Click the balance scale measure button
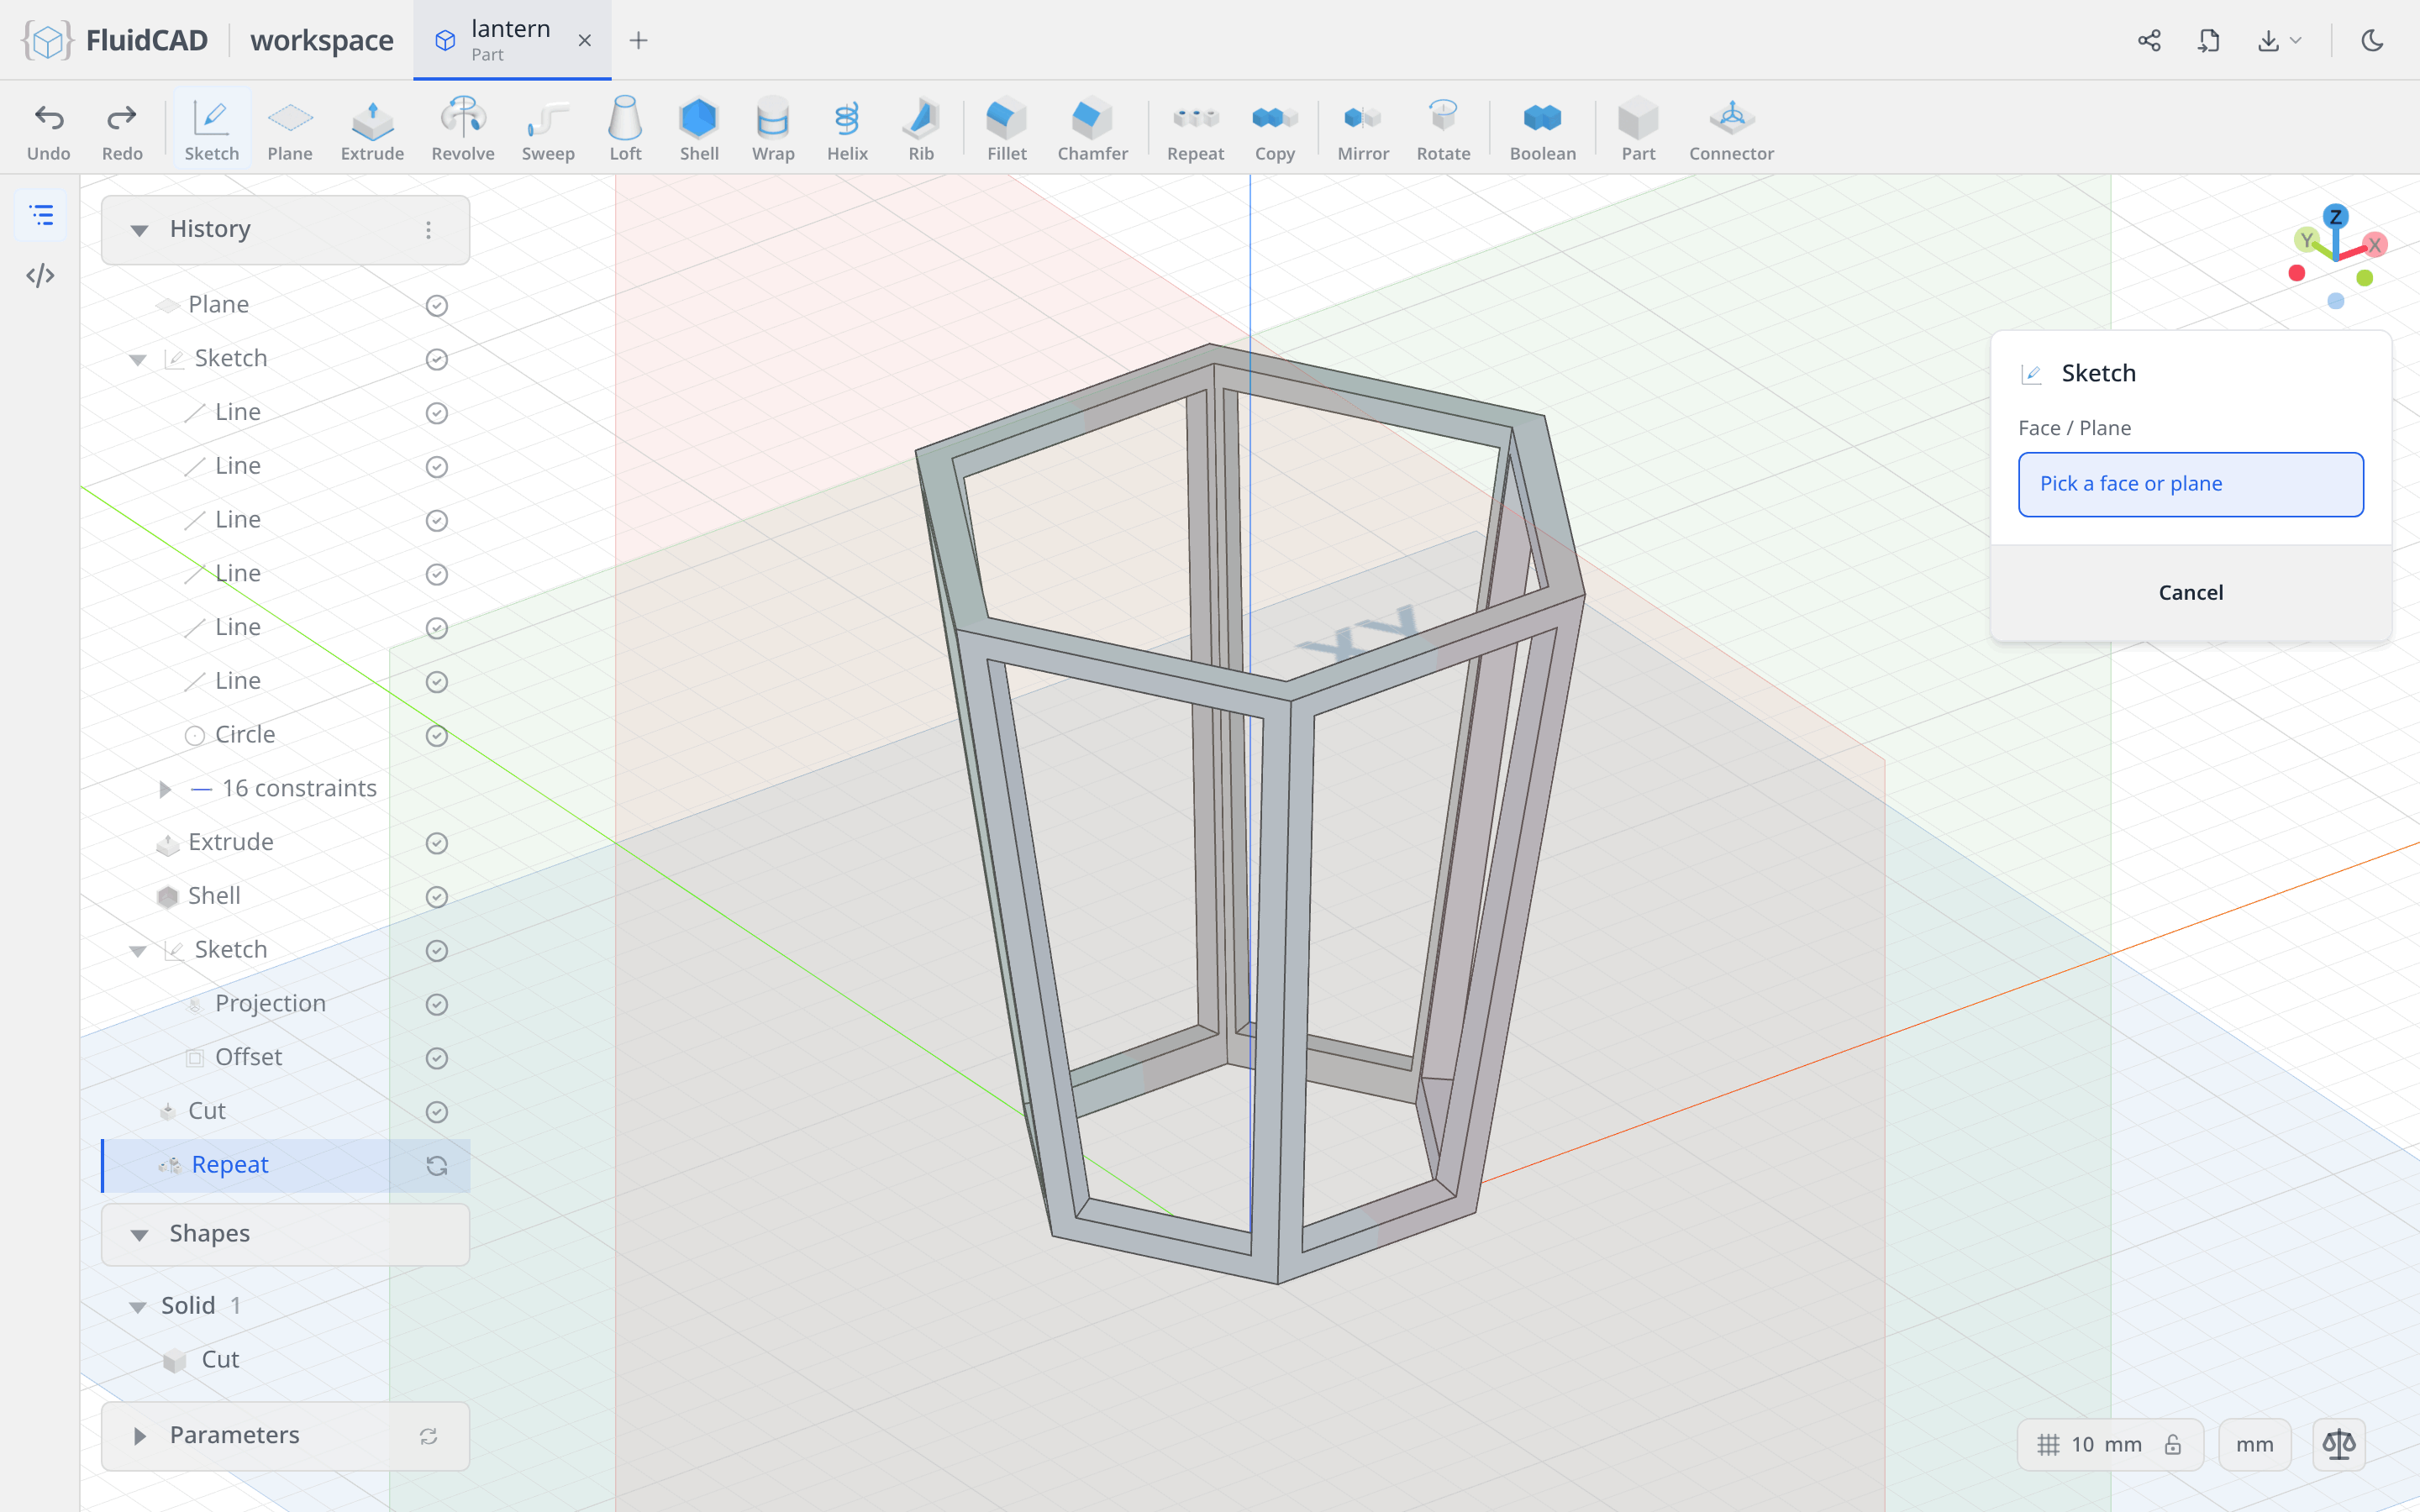Screen dimensions: 2420x1512 (2339, 1444)
